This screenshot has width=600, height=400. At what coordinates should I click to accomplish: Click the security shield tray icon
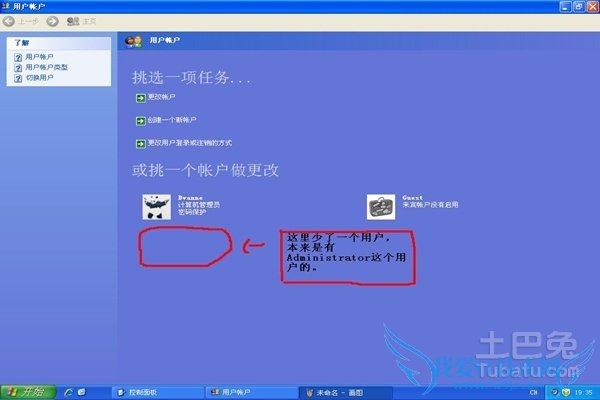tap(566, 392)
